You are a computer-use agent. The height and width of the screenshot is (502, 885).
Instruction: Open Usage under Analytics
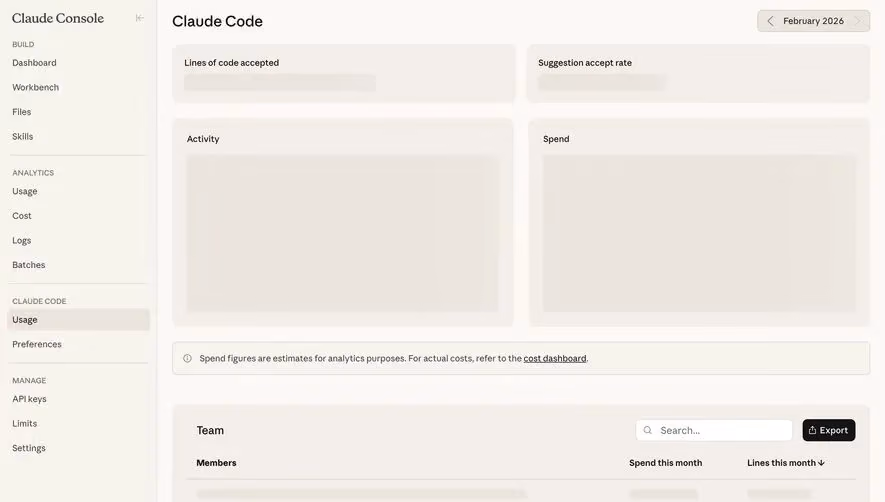tap(25, 191)
